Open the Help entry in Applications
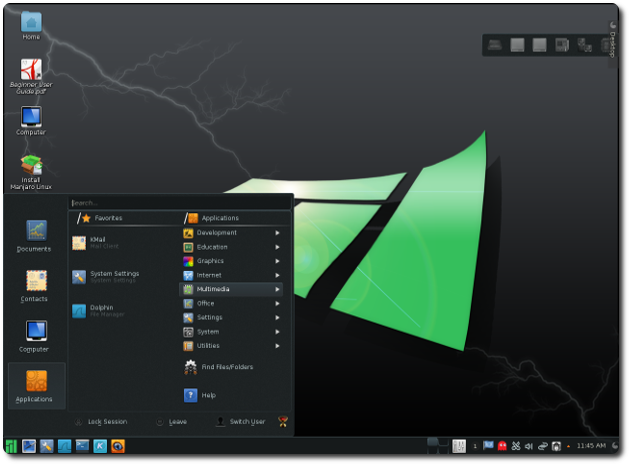This screenshot has width=630, height=465. pos(200,395)
